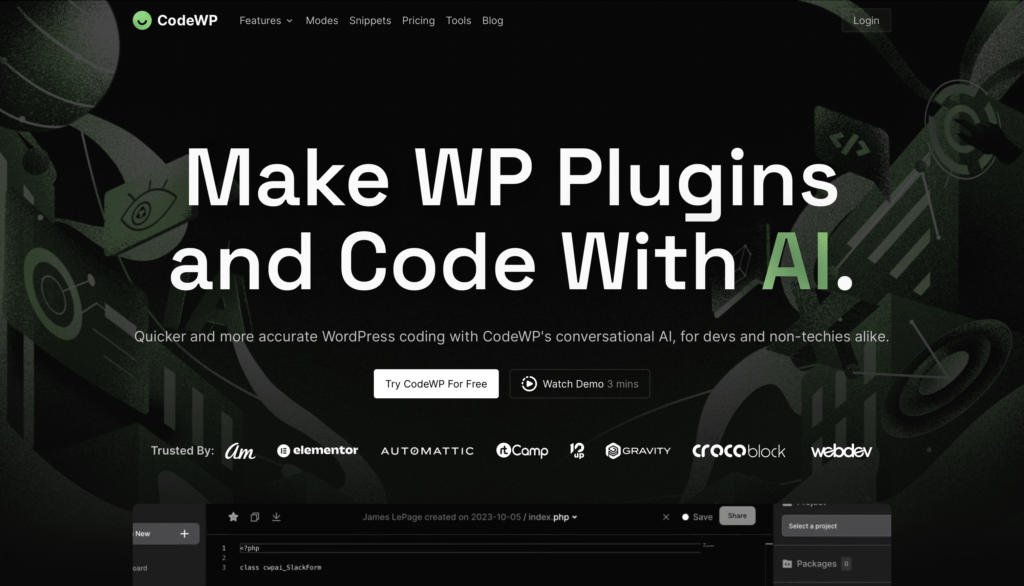Toggle the Save radio dot

[x=686, y=517]
